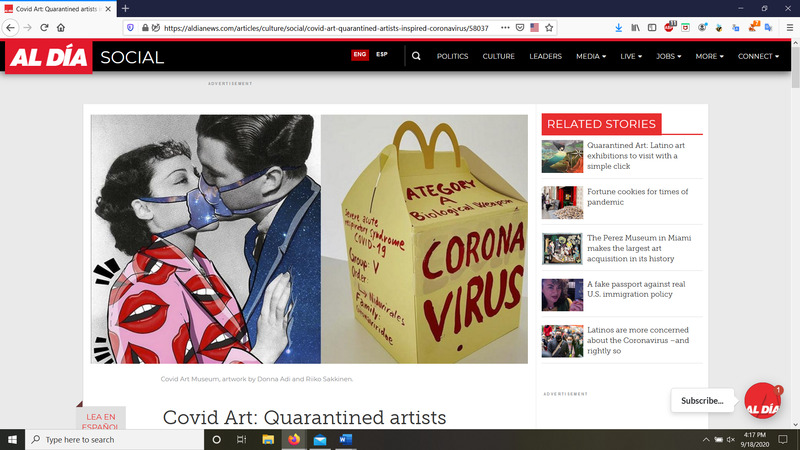Viewport: 800px width, 450px height.
Task: Switch site language to ENG
Action: 360,55
